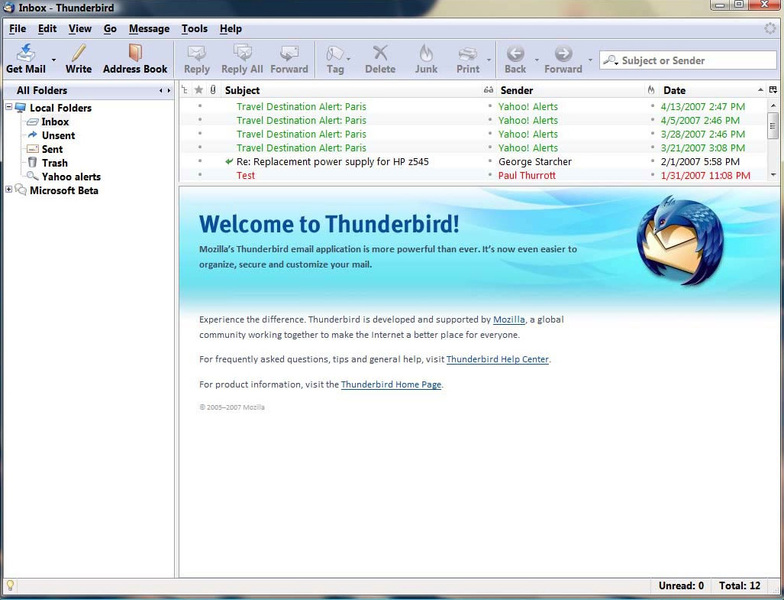Click the message list scrollbar thumb
784x600 pixels.
tap(773, 124)
